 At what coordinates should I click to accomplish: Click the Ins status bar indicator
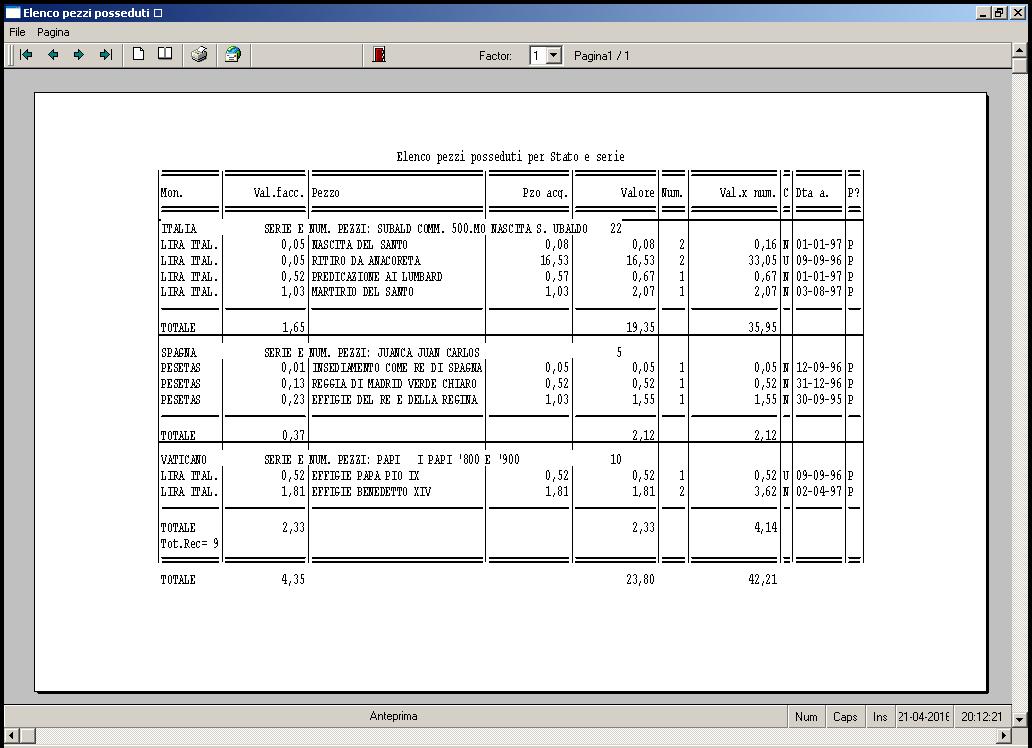(880, 716)
